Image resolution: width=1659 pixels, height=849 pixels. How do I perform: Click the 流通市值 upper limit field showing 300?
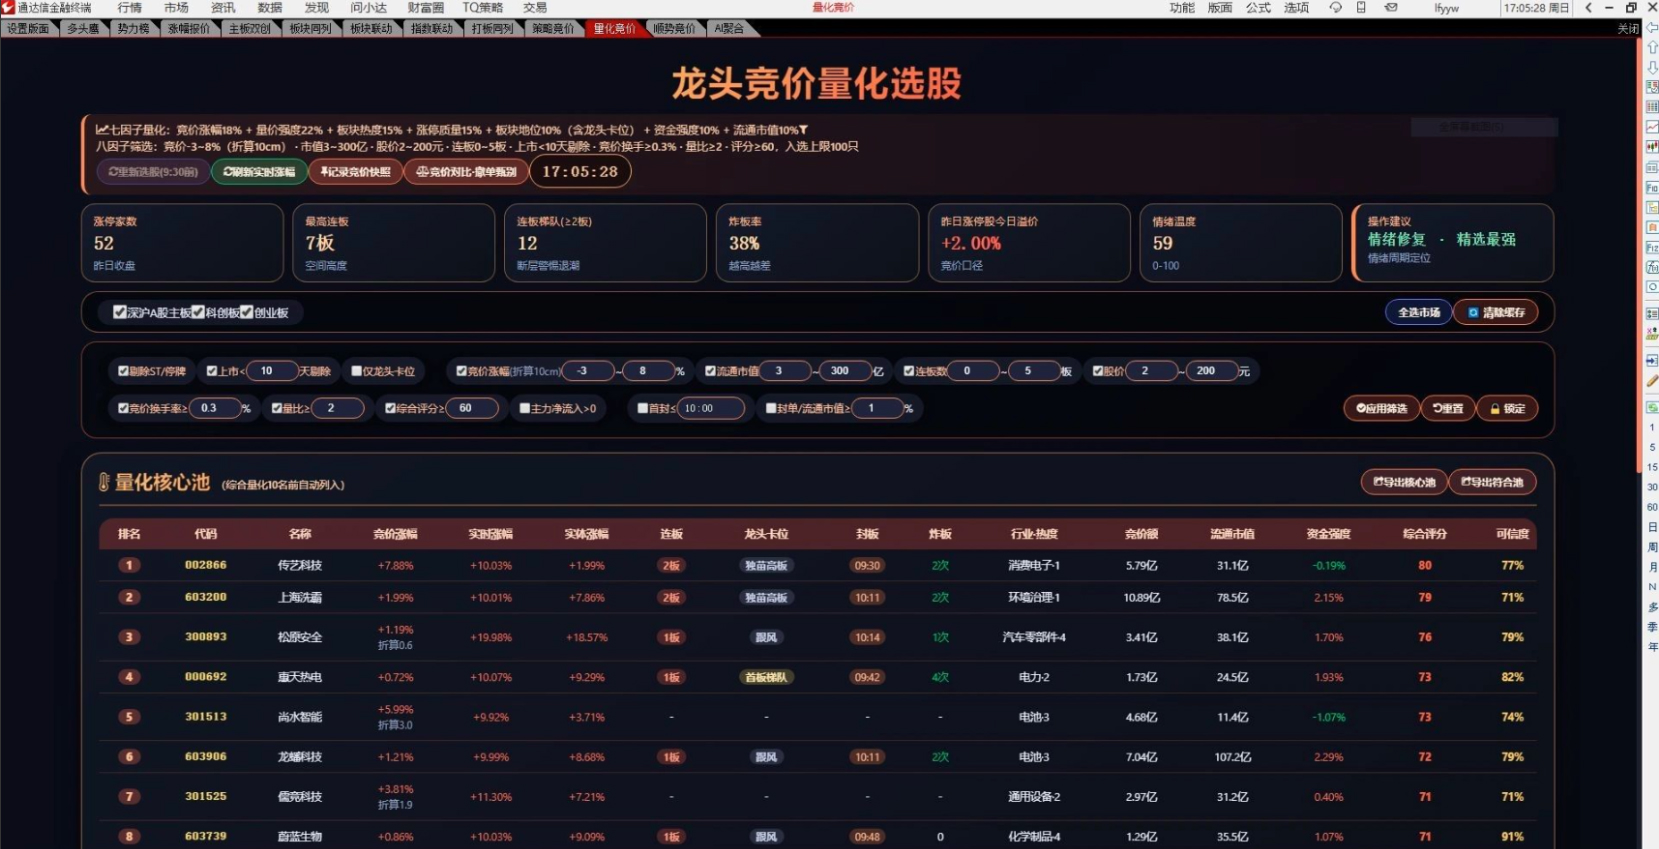(x=846, y=371)
